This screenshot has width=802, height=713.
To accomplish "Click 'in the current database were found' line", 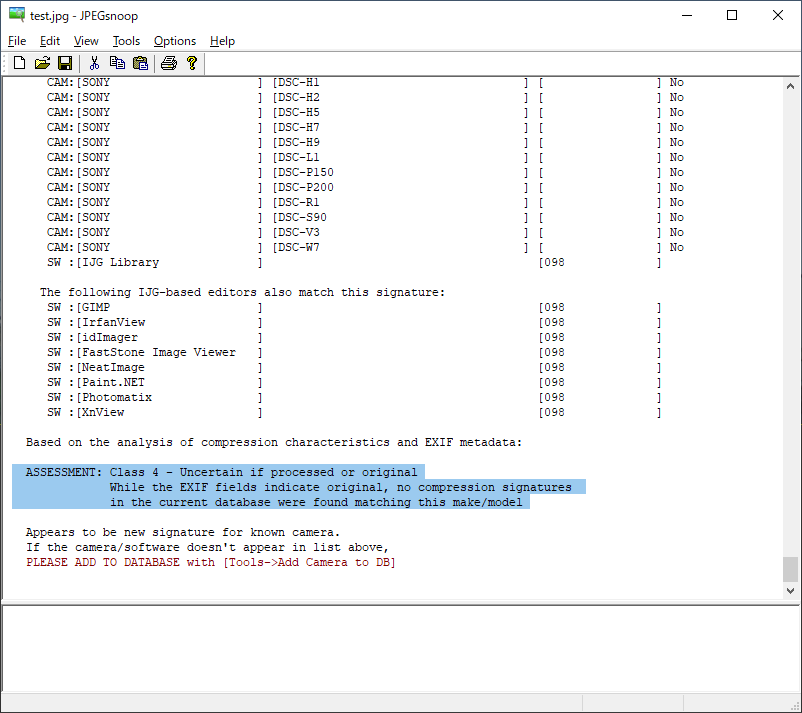I will (316, 502).
